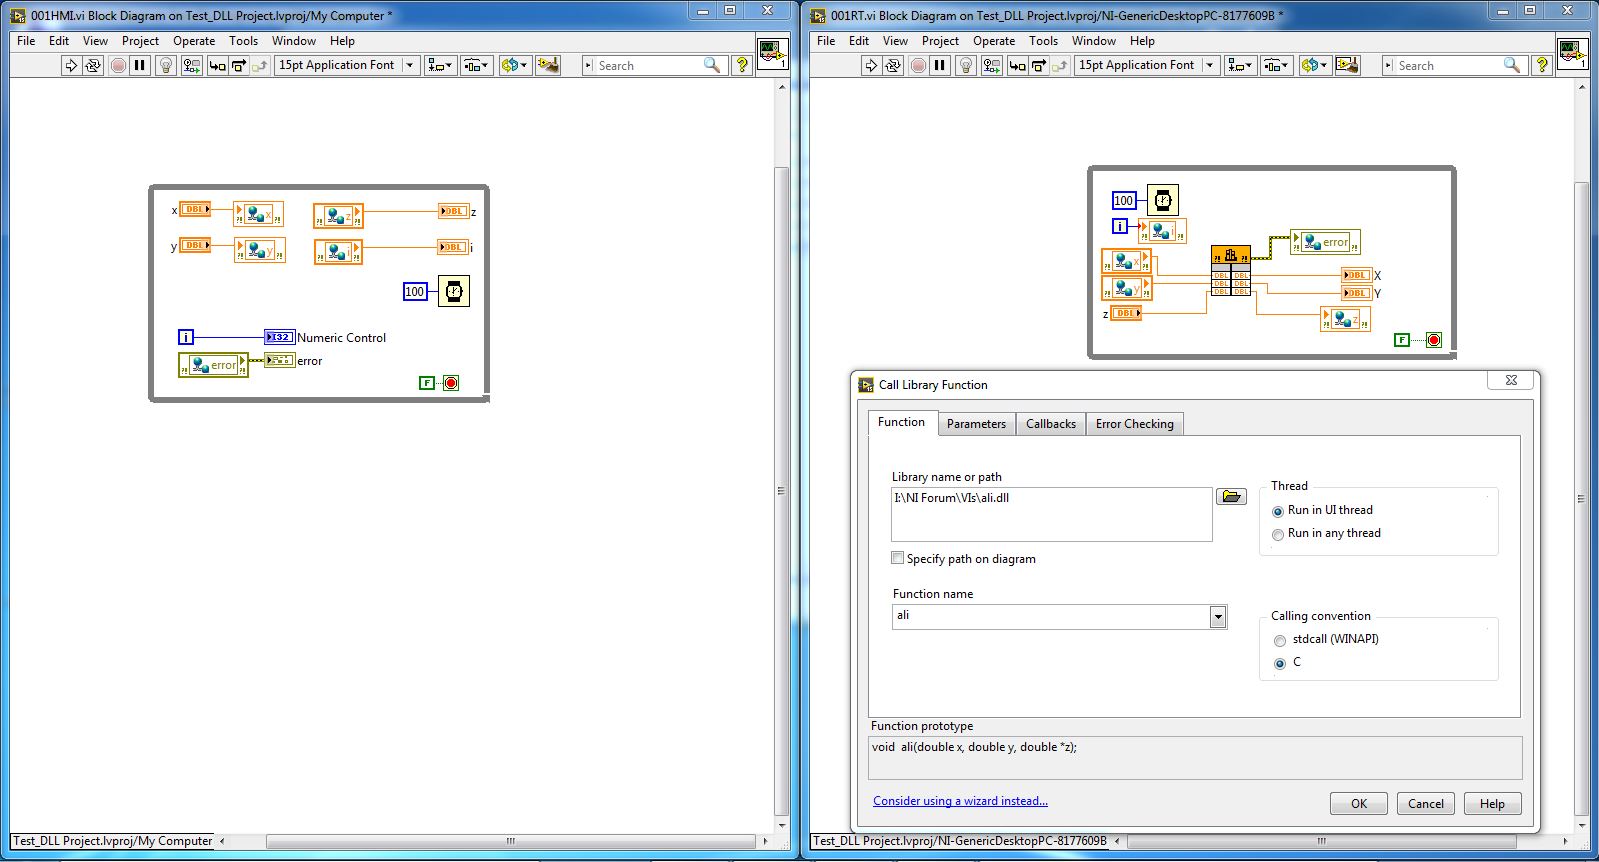
Task: Open font dropdown in 001HMI.vi toolbar
Action: click(409, 65)
